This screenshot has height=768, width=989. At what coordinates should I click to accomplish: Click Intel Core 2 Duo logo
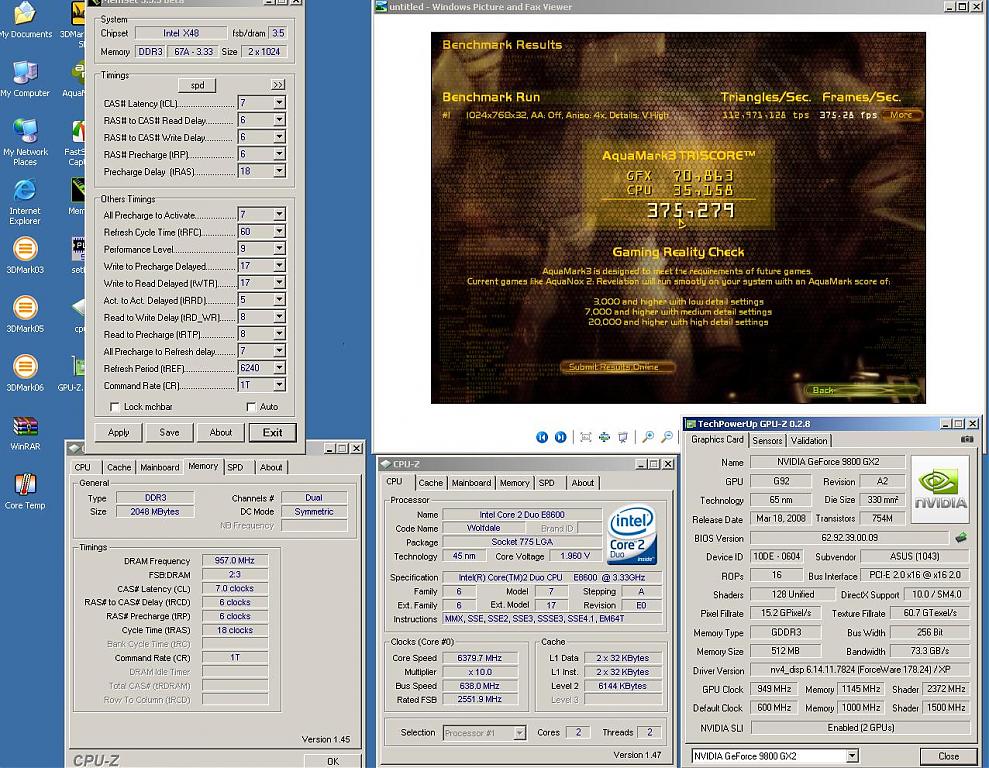point(632,534)
